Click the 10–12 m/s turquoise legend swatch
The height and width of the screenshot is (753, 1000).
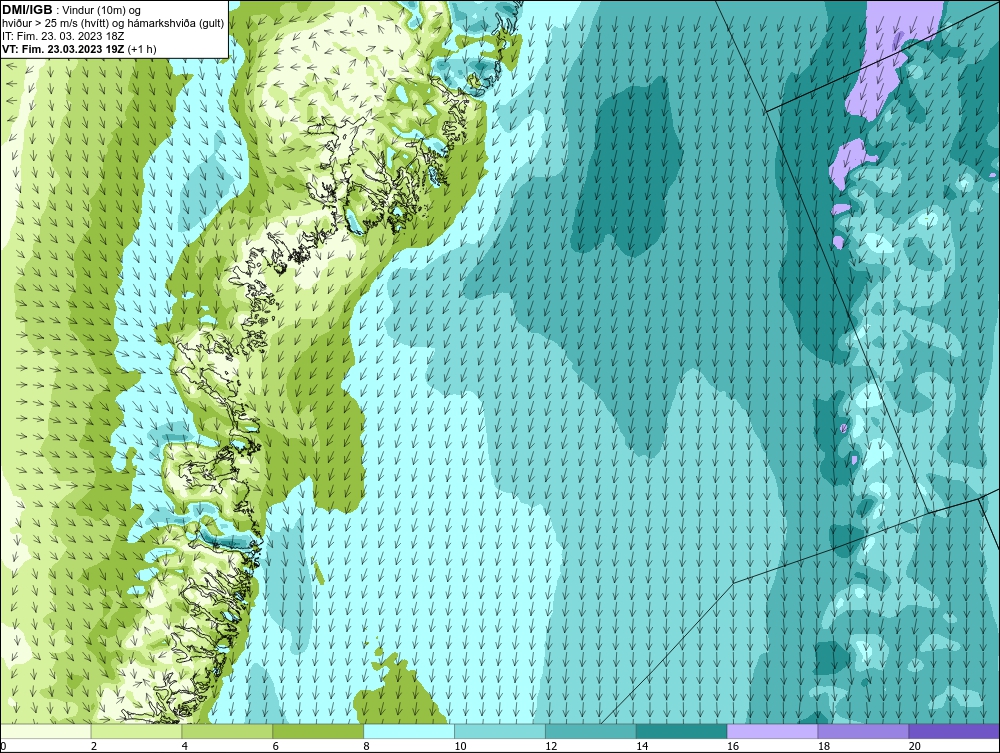pos(500,731)
